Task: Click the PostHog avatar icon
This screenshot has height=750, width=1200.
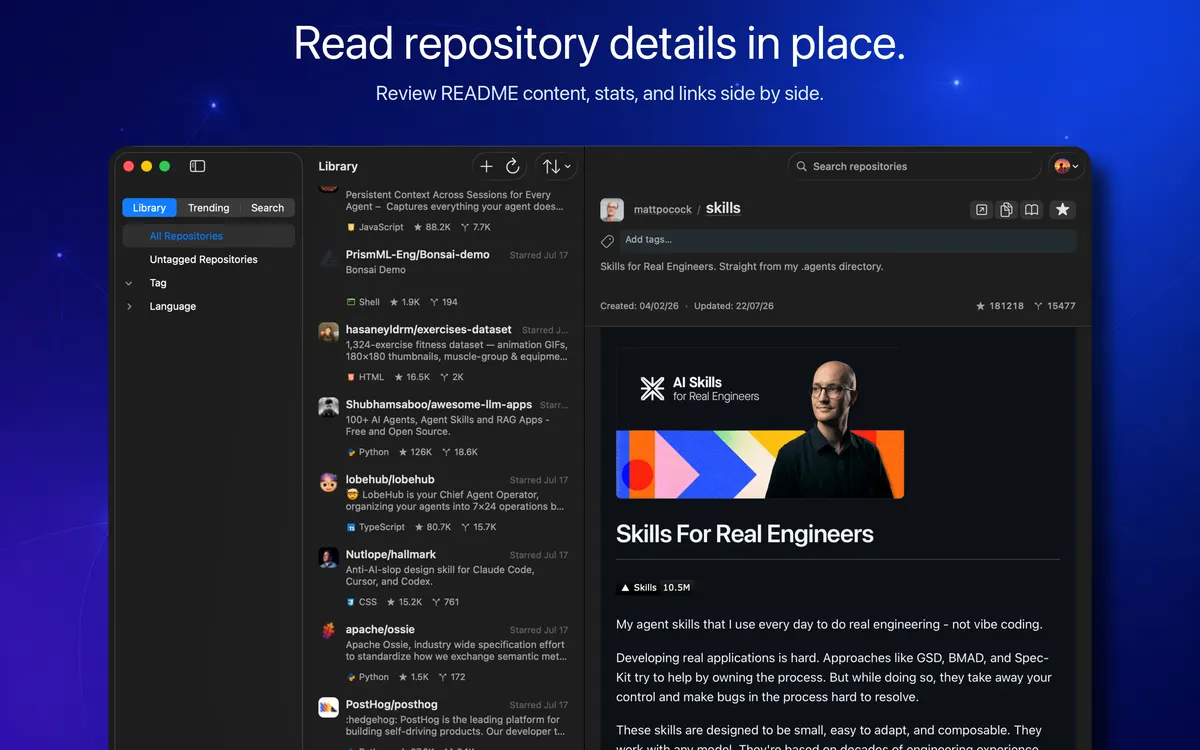Action: click(328, 707)
